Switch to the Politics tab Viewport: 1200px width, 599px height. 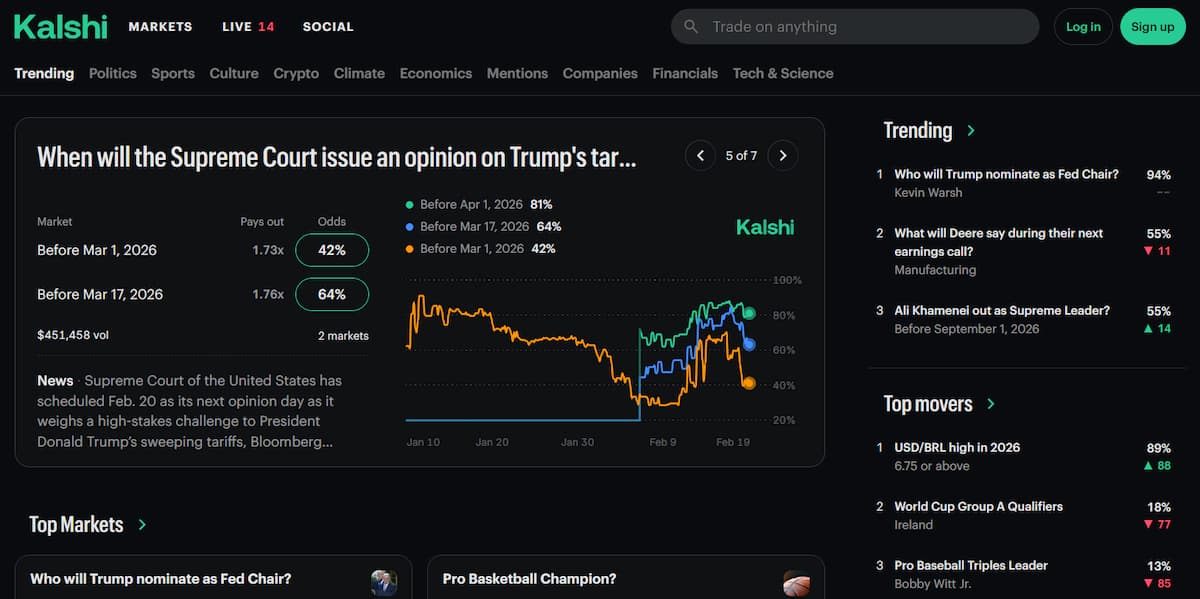point(112,73)
